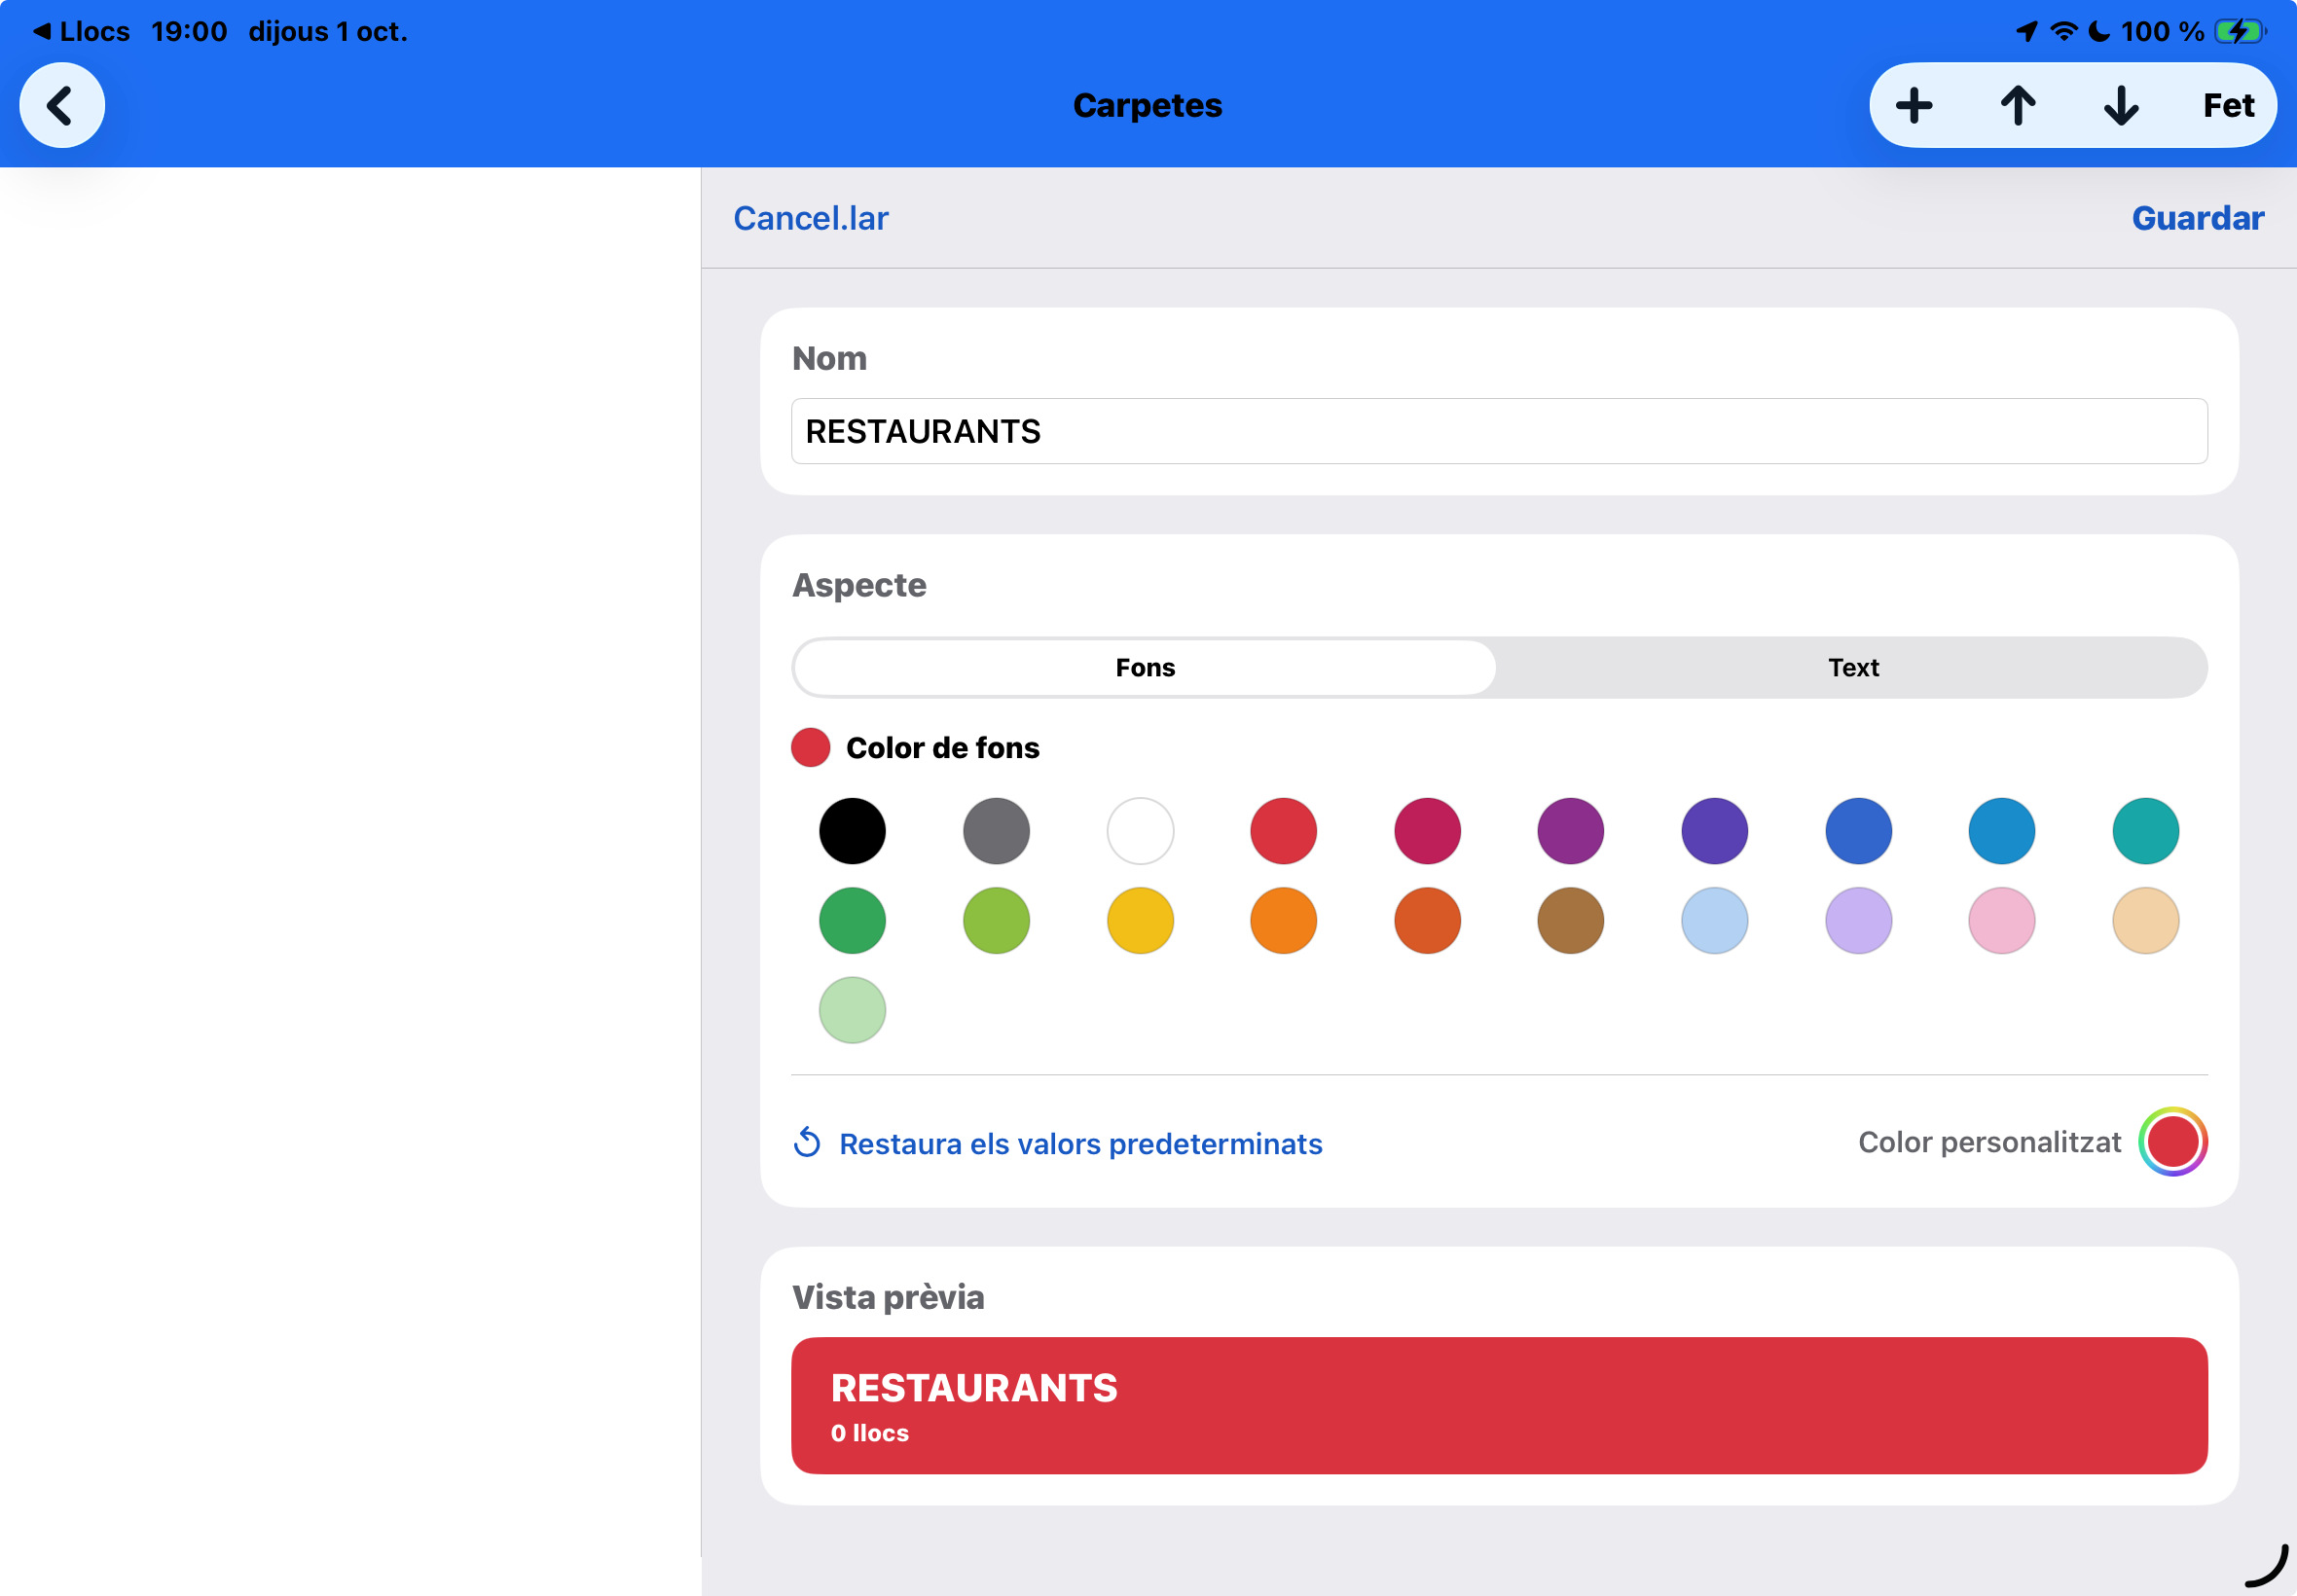
Task: Select the dark green color swatch
Action: [852, 920]
